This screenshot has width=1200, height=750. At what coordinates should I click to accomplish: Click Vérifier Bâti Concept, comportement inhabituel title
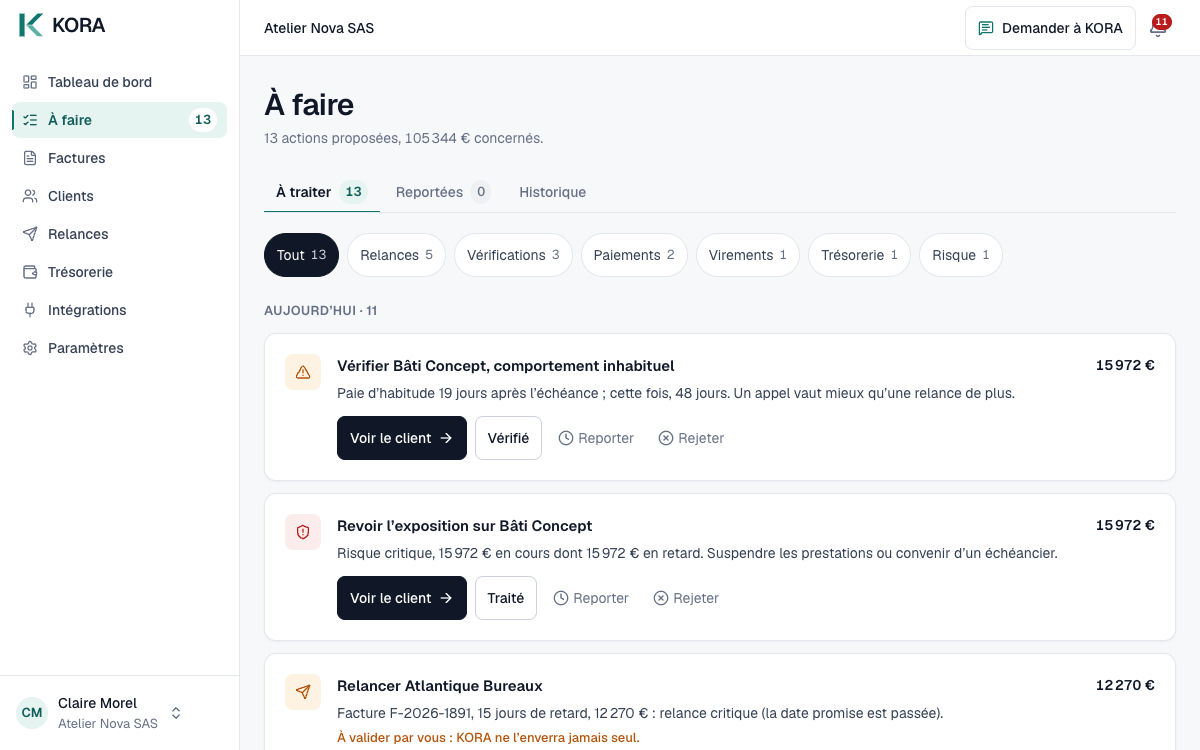(506, 366)
